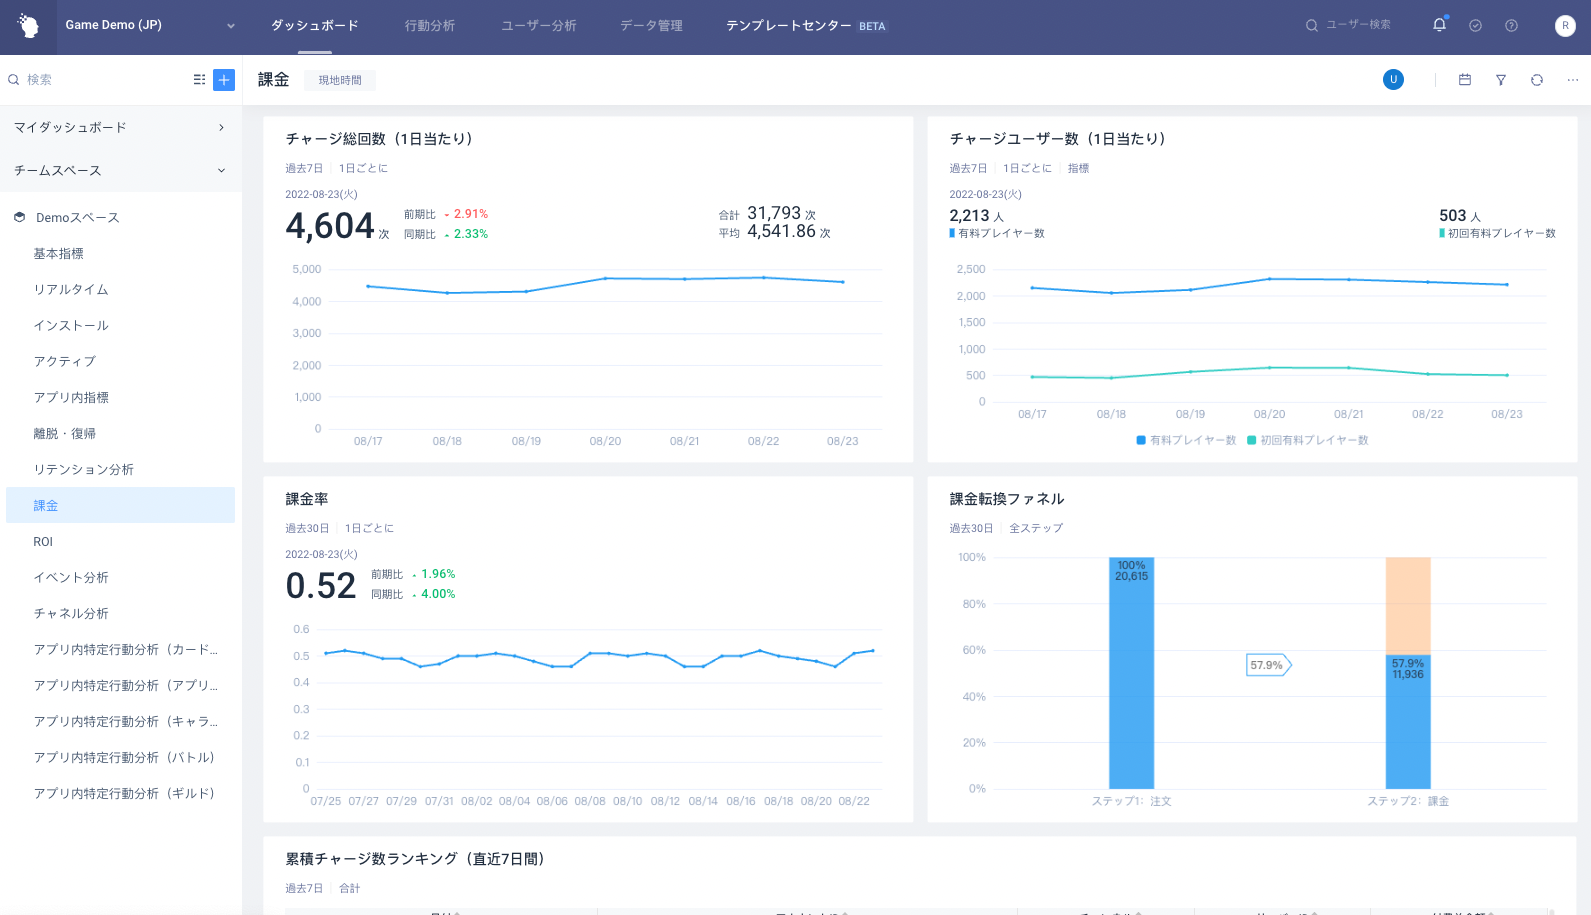Collapse チームスペース section
Image resolution: width=1591 pixels, height=915 pixels.
pos(120,171)
